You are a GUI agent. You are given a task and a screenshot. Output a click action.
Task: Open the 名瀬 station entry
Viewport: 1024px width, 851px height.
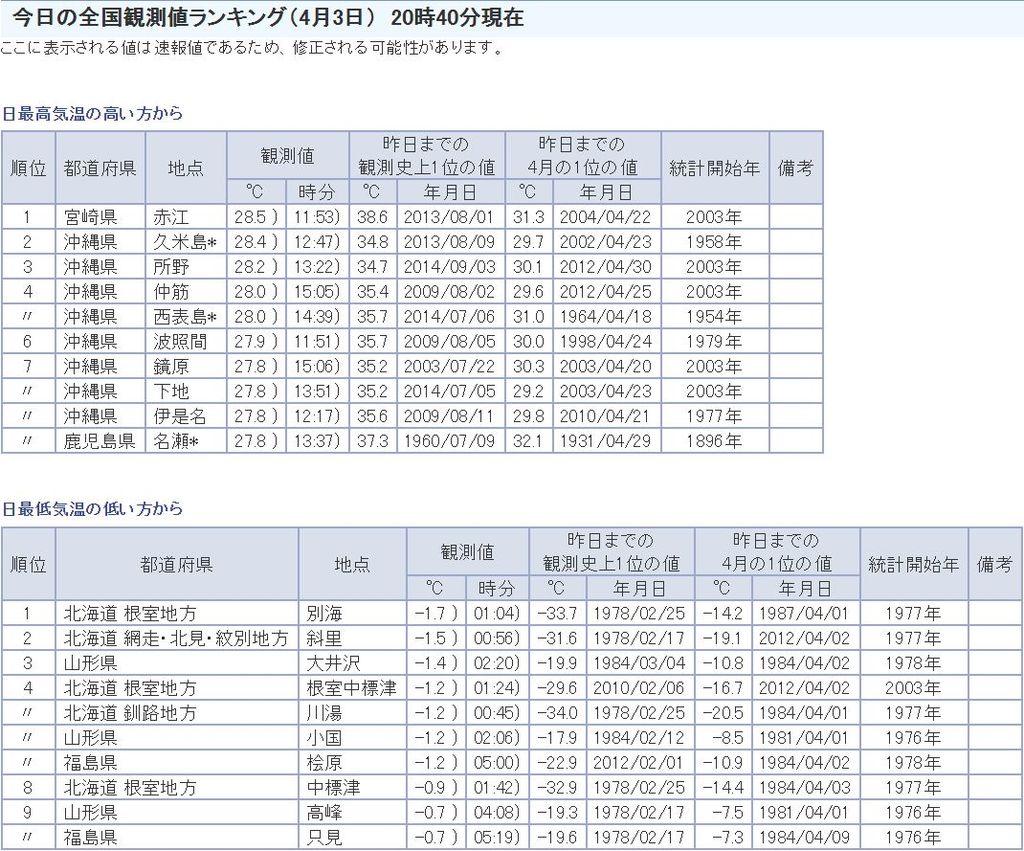click(x=176, y=441)
